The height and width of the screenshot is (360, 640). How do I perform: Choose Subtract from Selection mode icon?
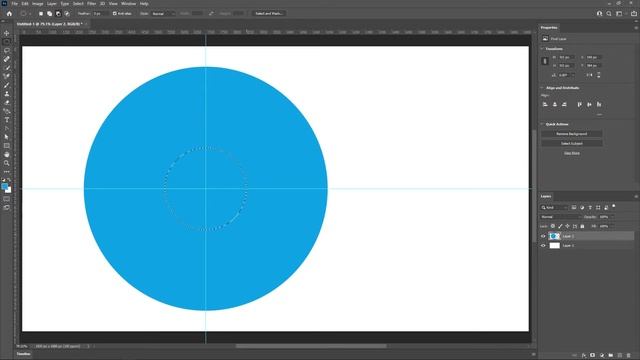58,13
